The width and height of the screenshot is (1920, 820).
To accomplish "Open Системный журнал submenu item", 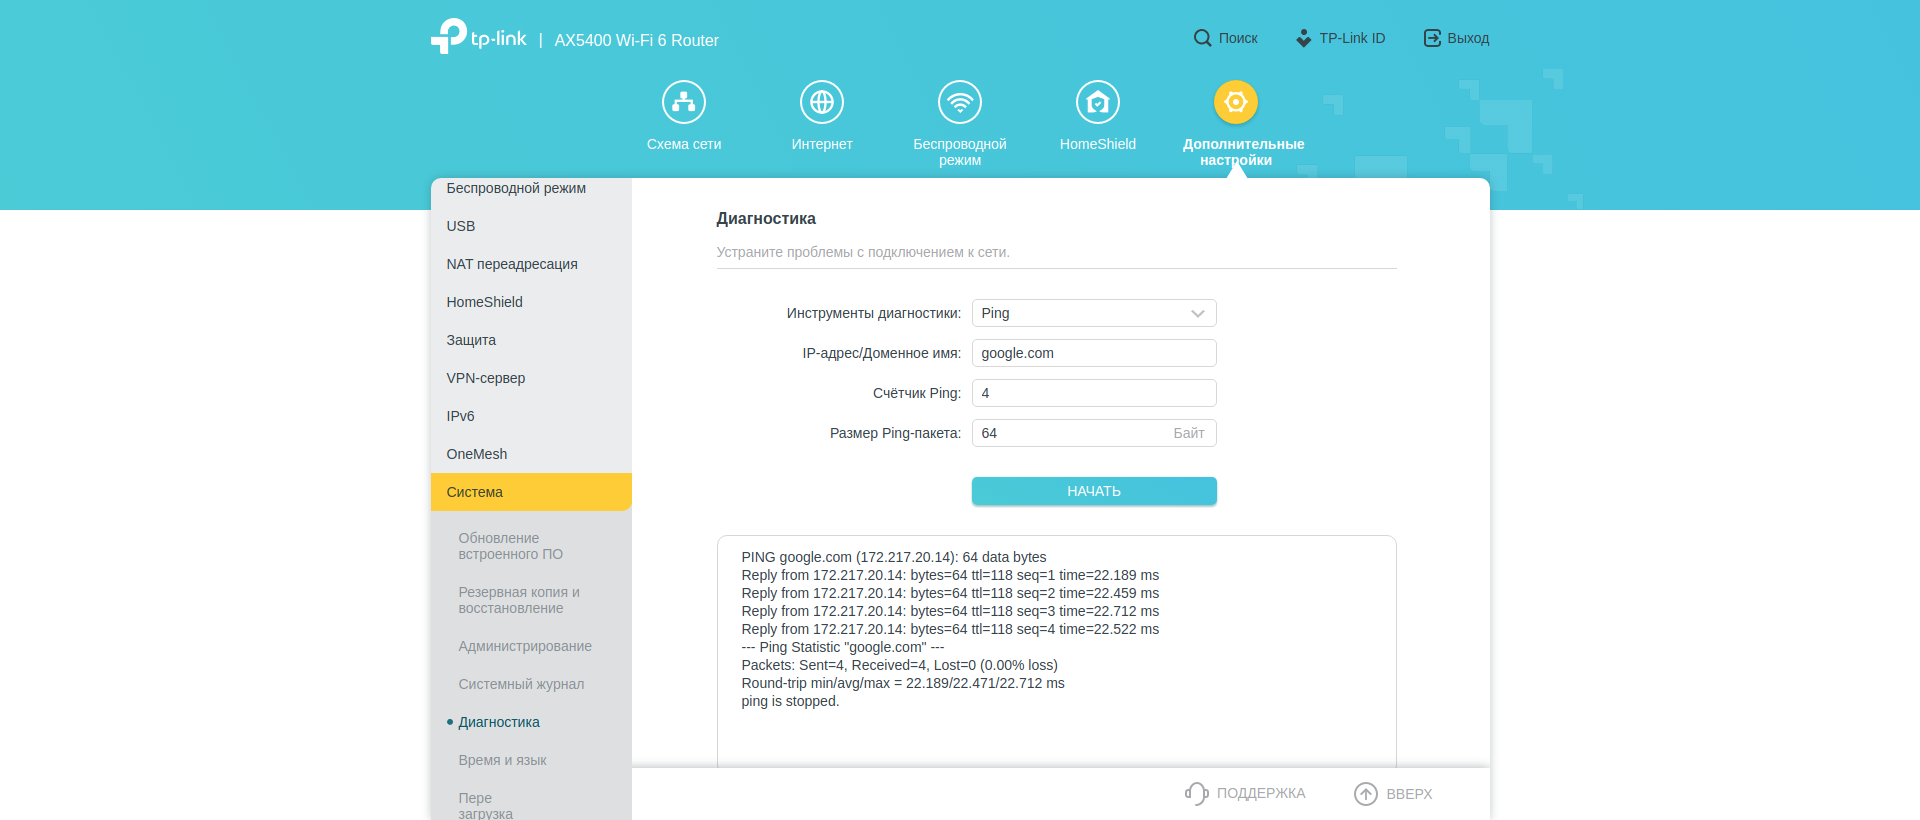I will click(x=521, y=684).
